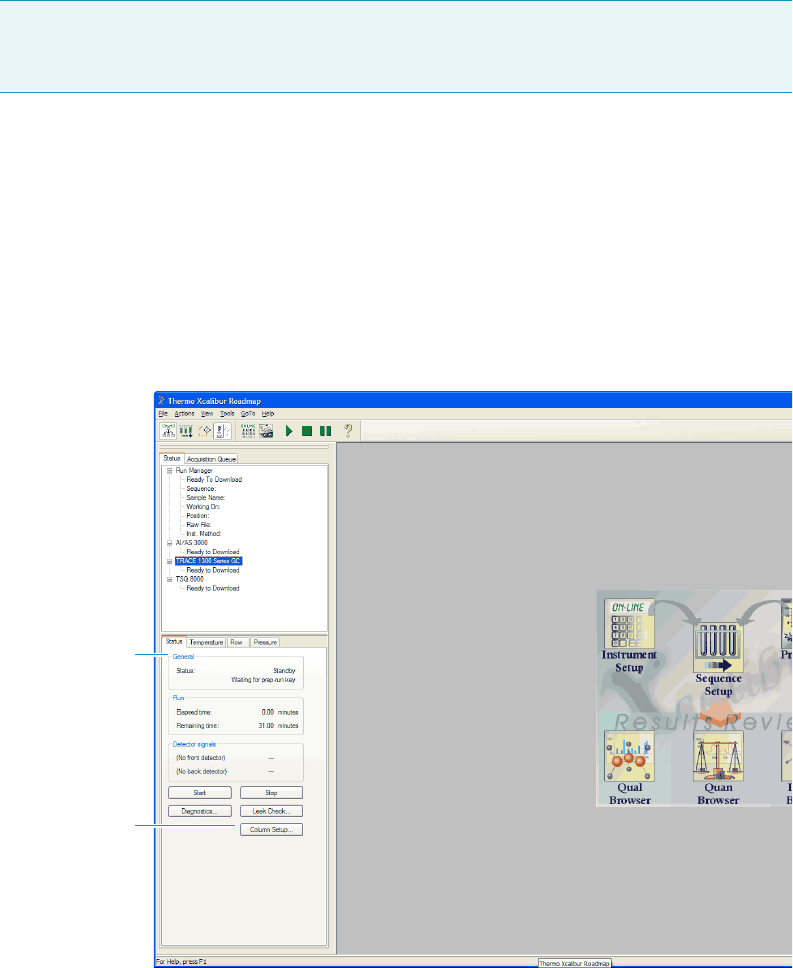Click the Xcalibur title bar app icon
Viewport: 793px width, 968px height.
162,401
